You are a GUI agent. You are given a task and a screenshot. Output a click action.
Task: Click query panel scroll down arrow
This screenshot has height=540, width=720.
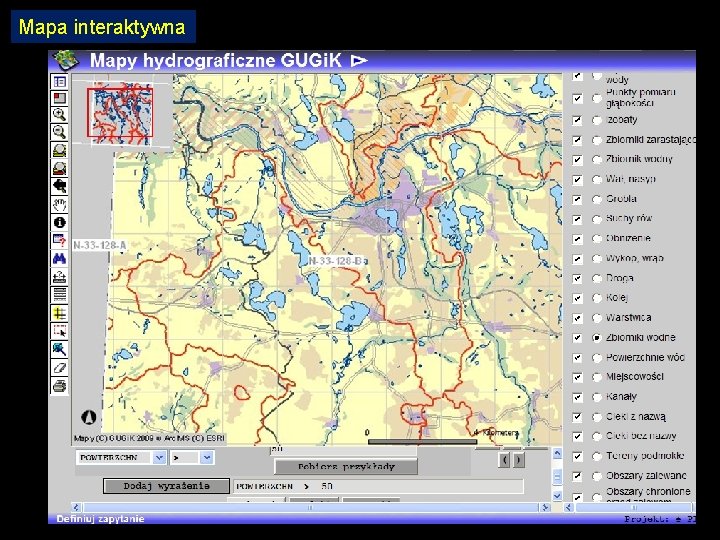557,495
